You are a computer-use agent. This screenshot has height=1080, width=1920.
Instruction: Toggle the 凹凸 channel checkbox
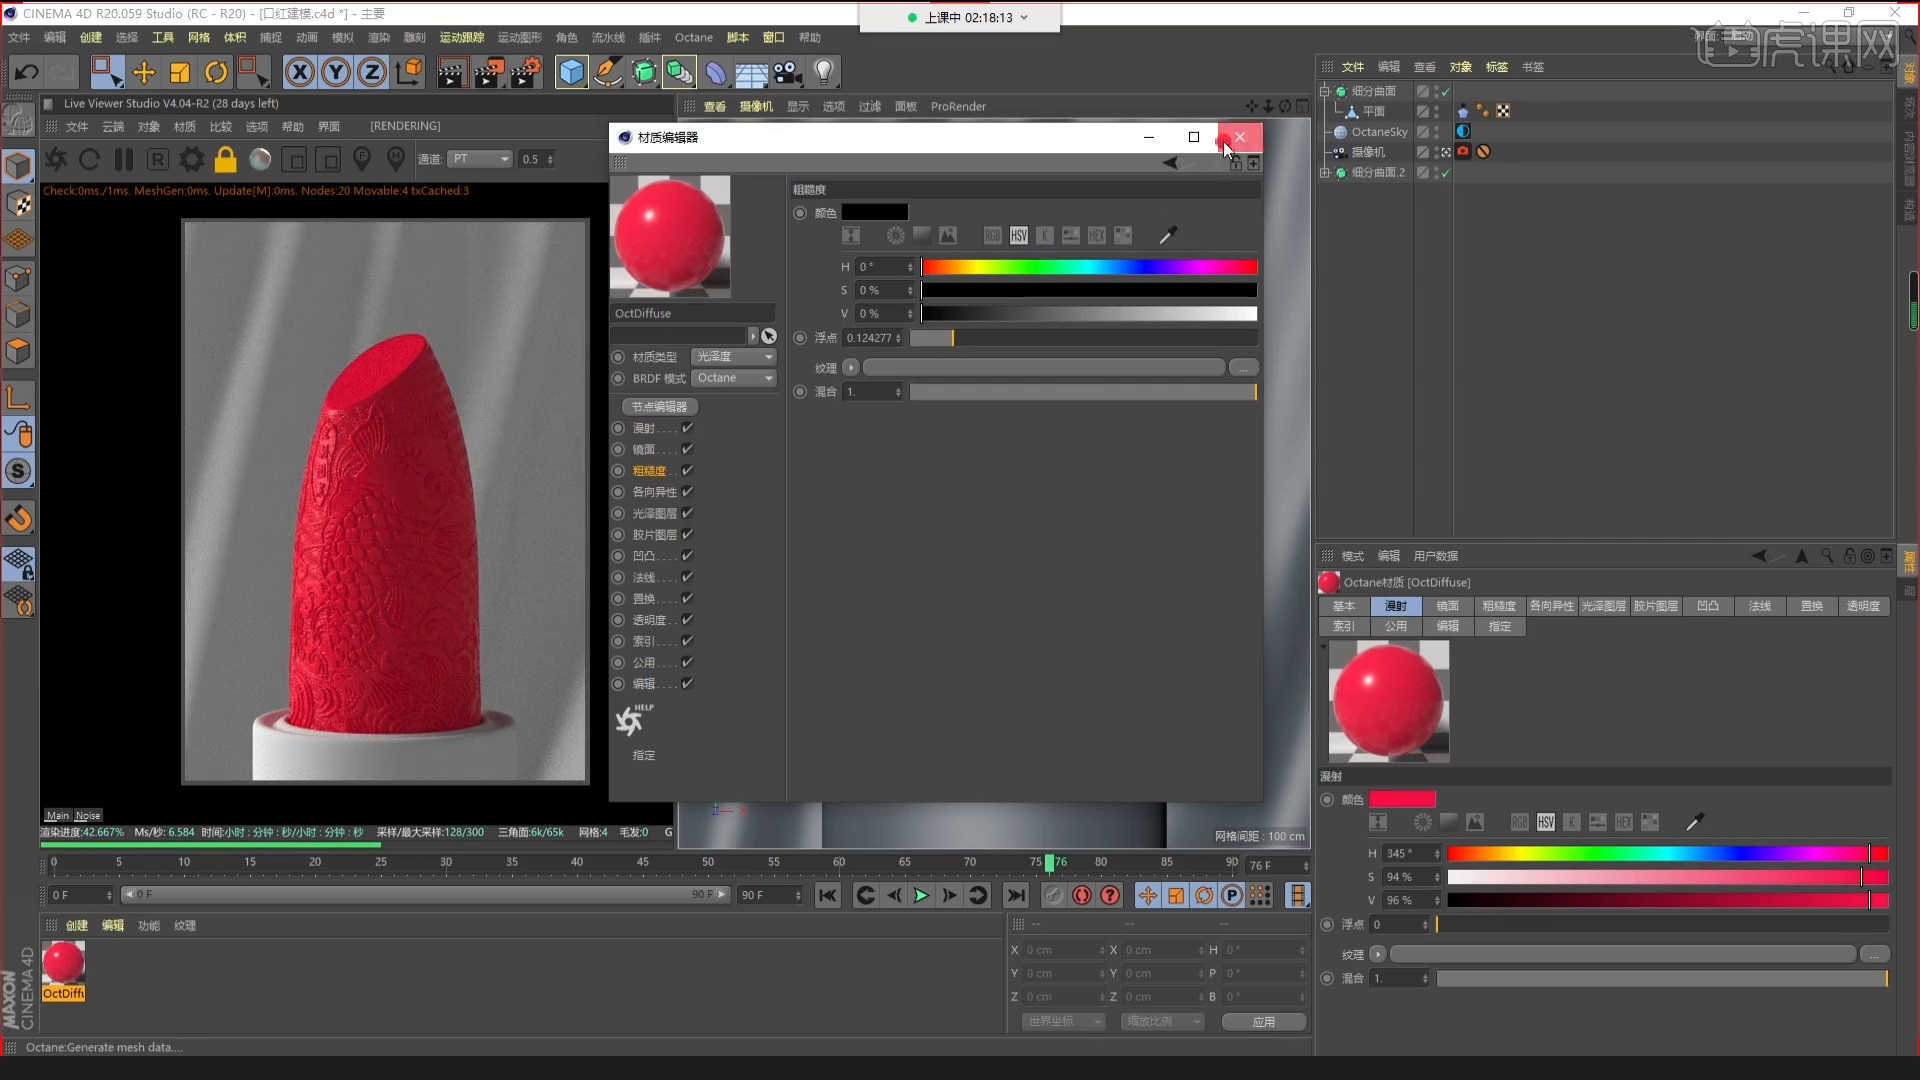[x=687, y=556]
